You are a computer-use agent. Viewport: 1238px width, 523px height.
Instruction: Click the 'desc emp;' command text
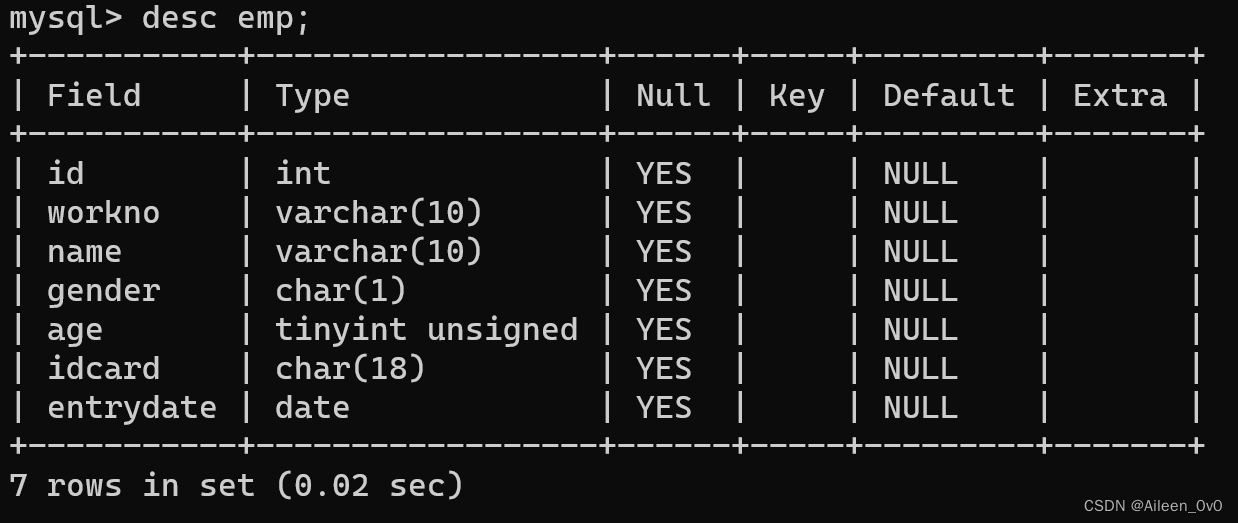[225, 18]
